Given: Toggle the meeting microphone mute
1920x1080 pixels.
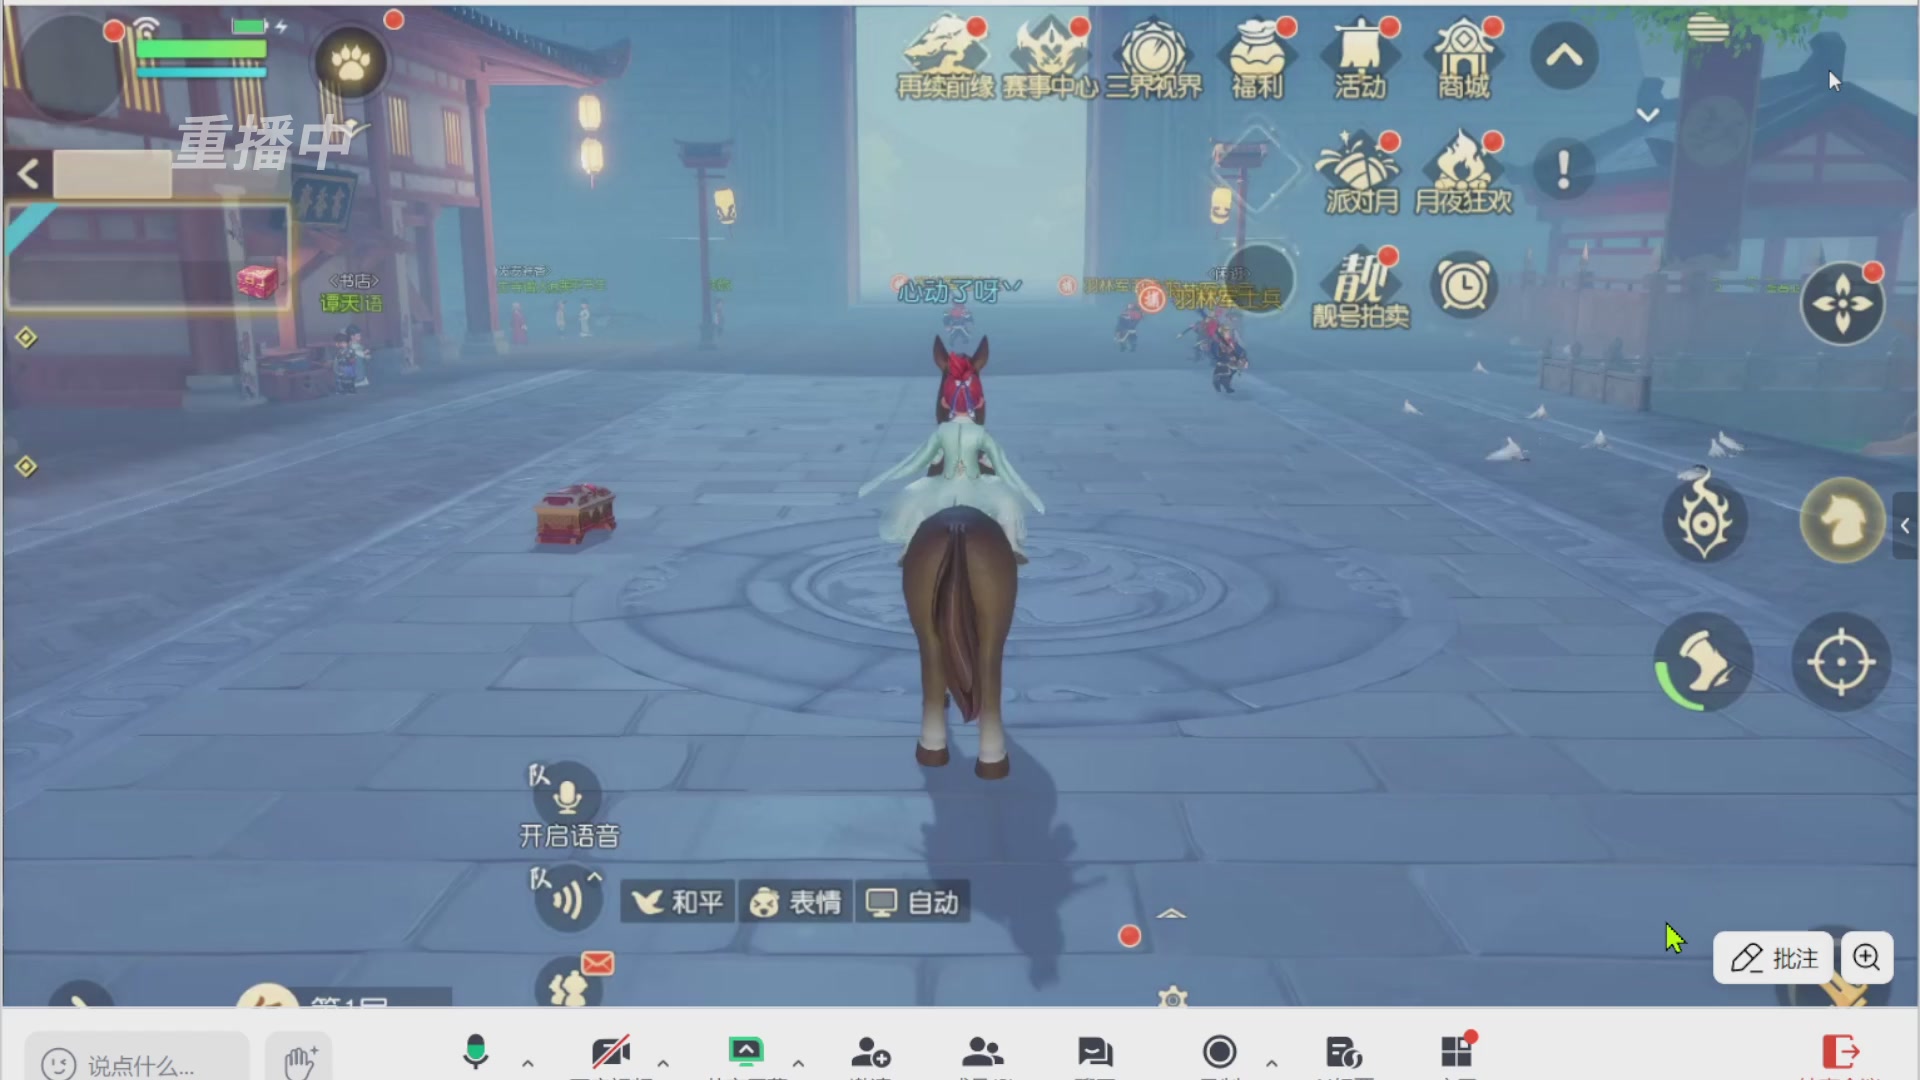Looking at the screenshot, I should (476, 1052).
